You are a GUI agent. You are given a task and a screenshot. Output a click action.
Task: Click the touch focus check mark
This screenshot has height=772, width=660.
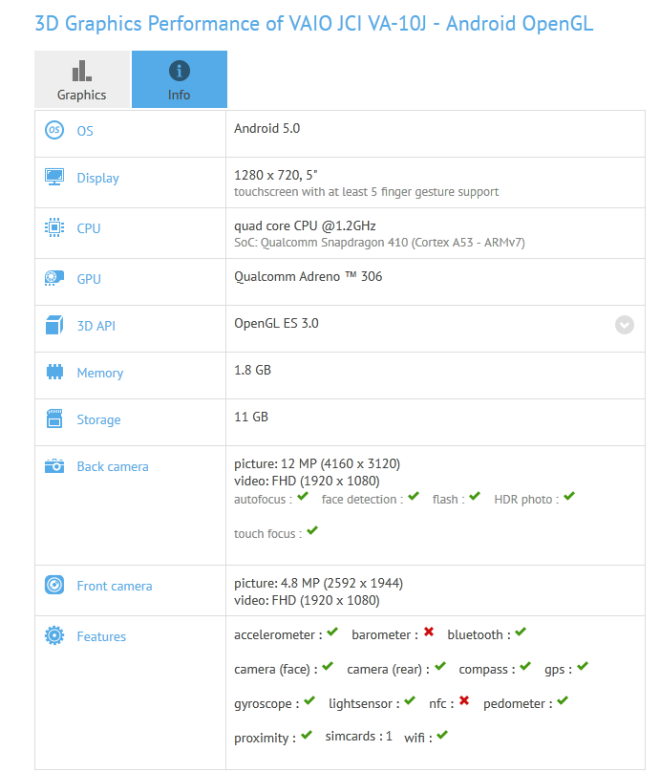312,531
